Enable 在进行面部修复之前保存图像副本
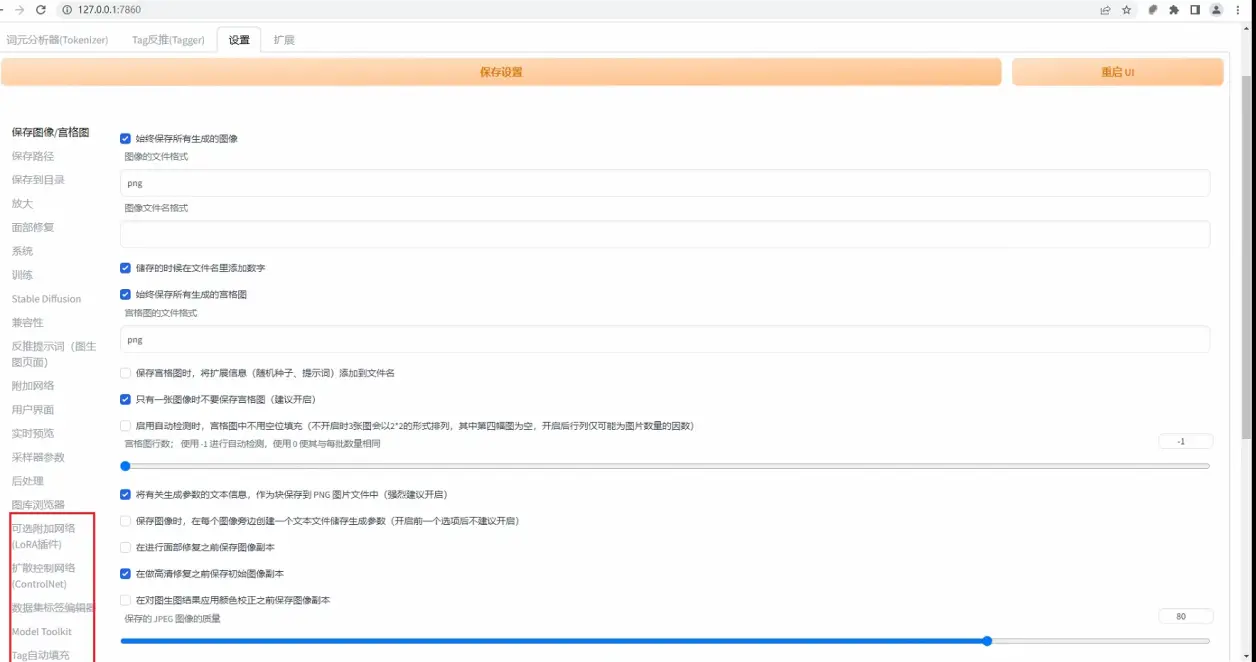 [x=125, y=548]
